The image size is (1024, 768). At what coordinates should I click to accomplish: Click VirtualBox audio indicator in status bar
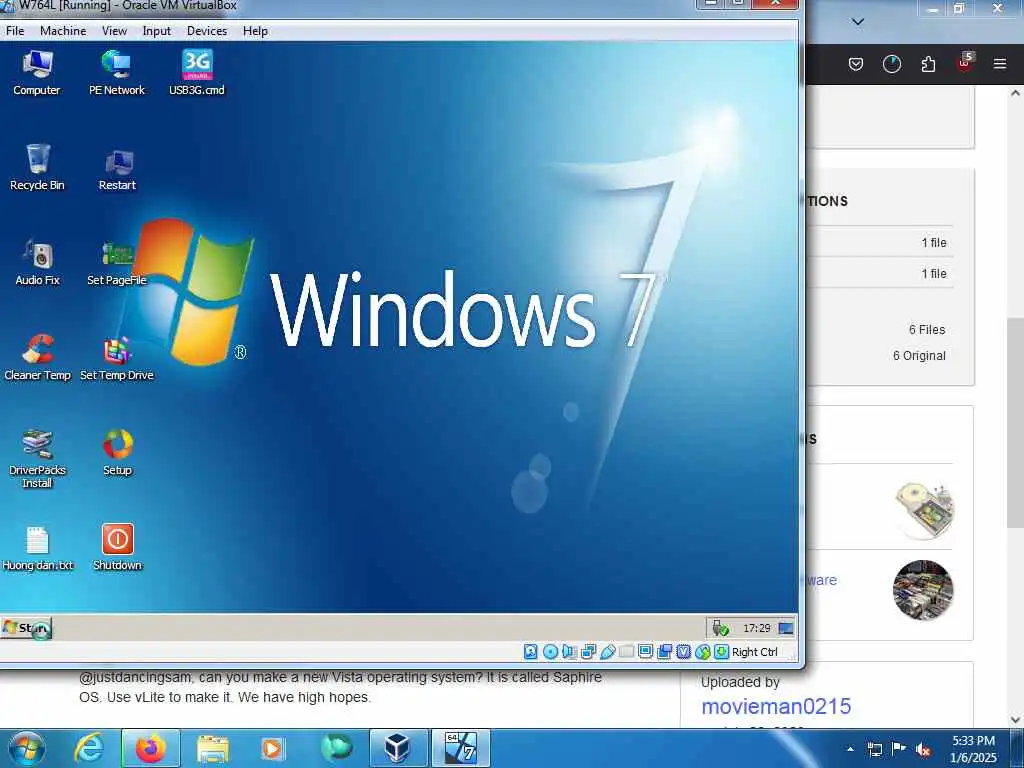point(569,652)
